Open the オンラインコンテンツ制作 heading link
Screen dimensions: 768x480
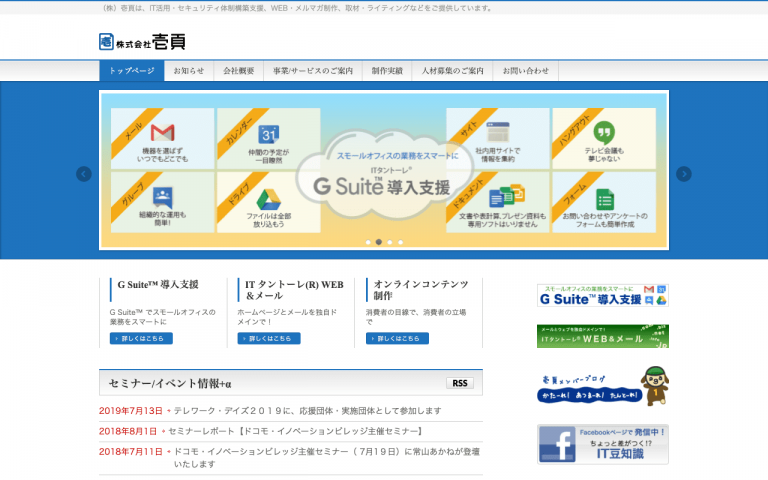pyautogui.click(x=421, y=290)
